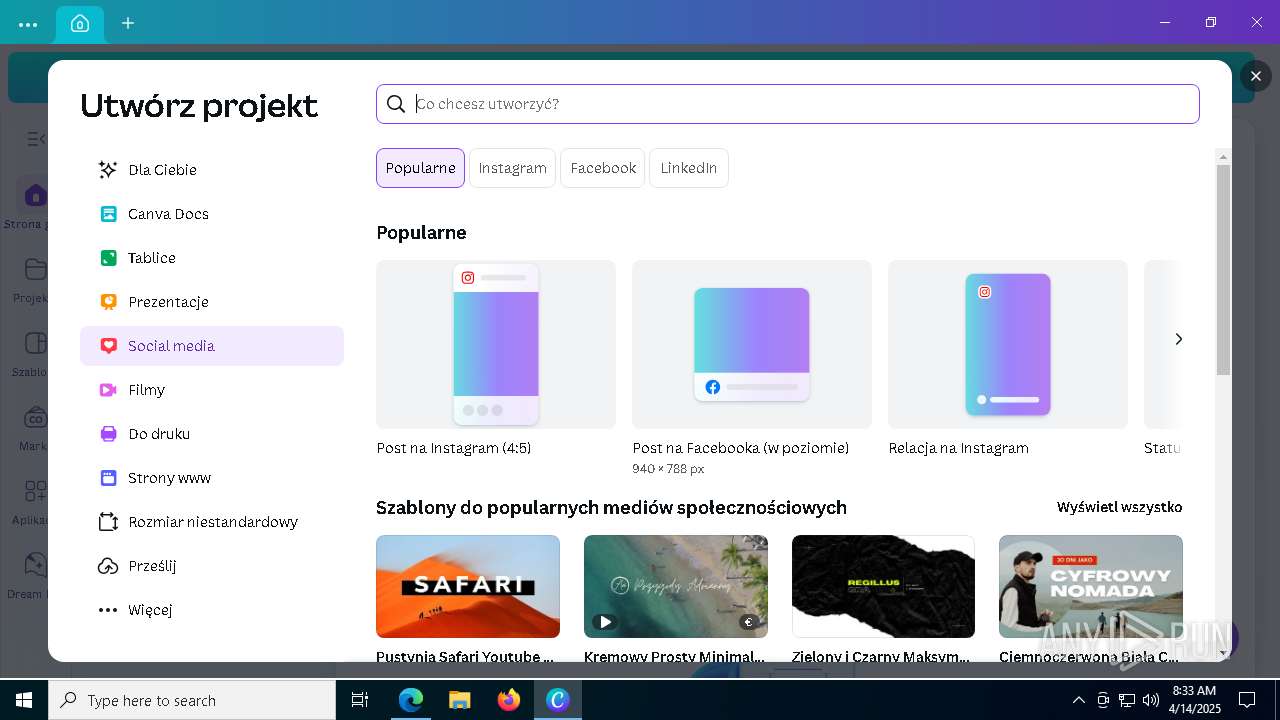Image resolution: width=1280 pixels, height=720 pixels.
Task: Click the 'Post na Facebooka (w poziomie)' label
Action: click(740, 448)
